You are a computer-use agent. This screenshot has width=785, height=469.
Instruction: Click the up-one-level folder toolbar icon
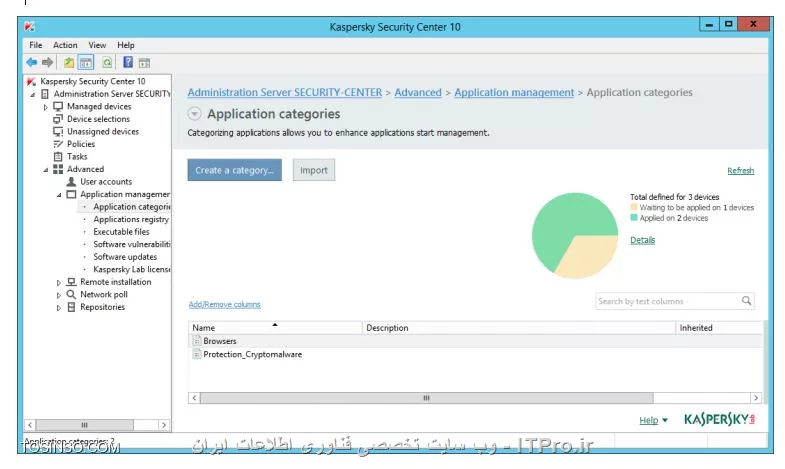[69, 63]
